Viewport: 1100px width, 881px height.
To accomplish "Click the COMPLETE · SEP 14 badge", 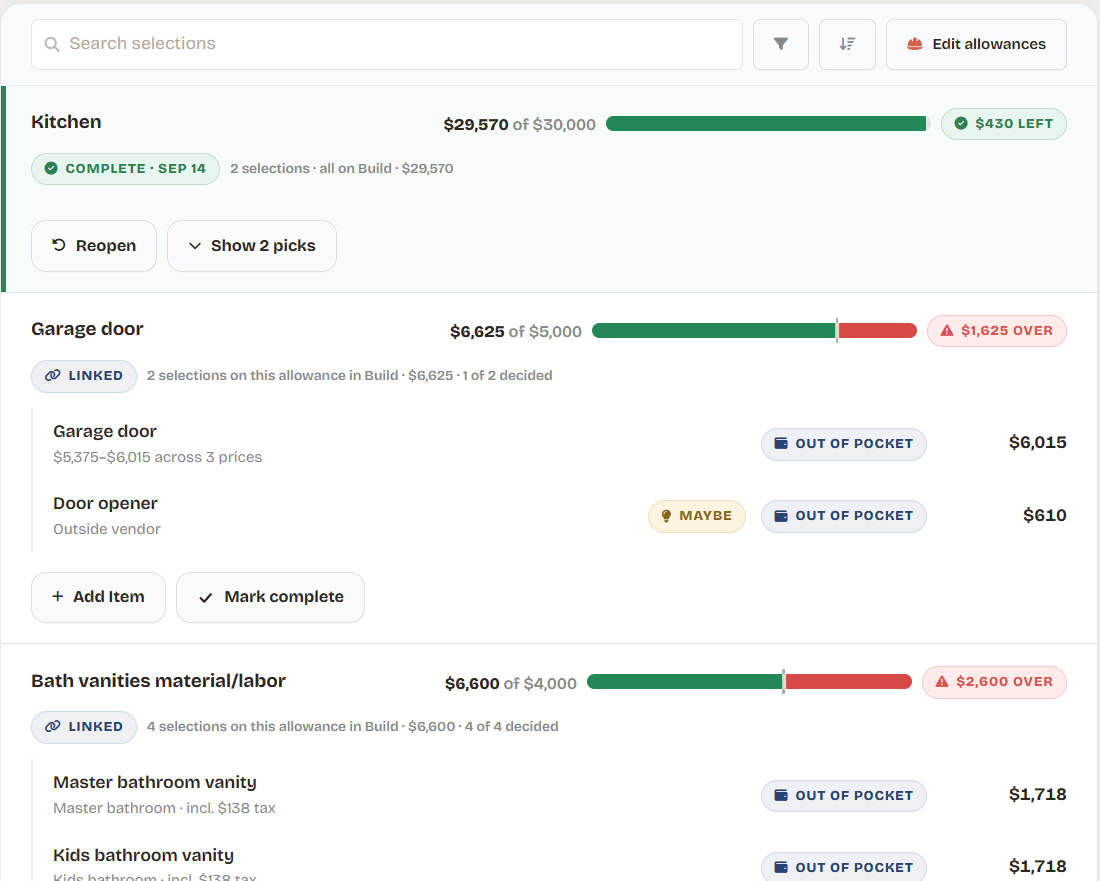I will (x=126, y=169).
